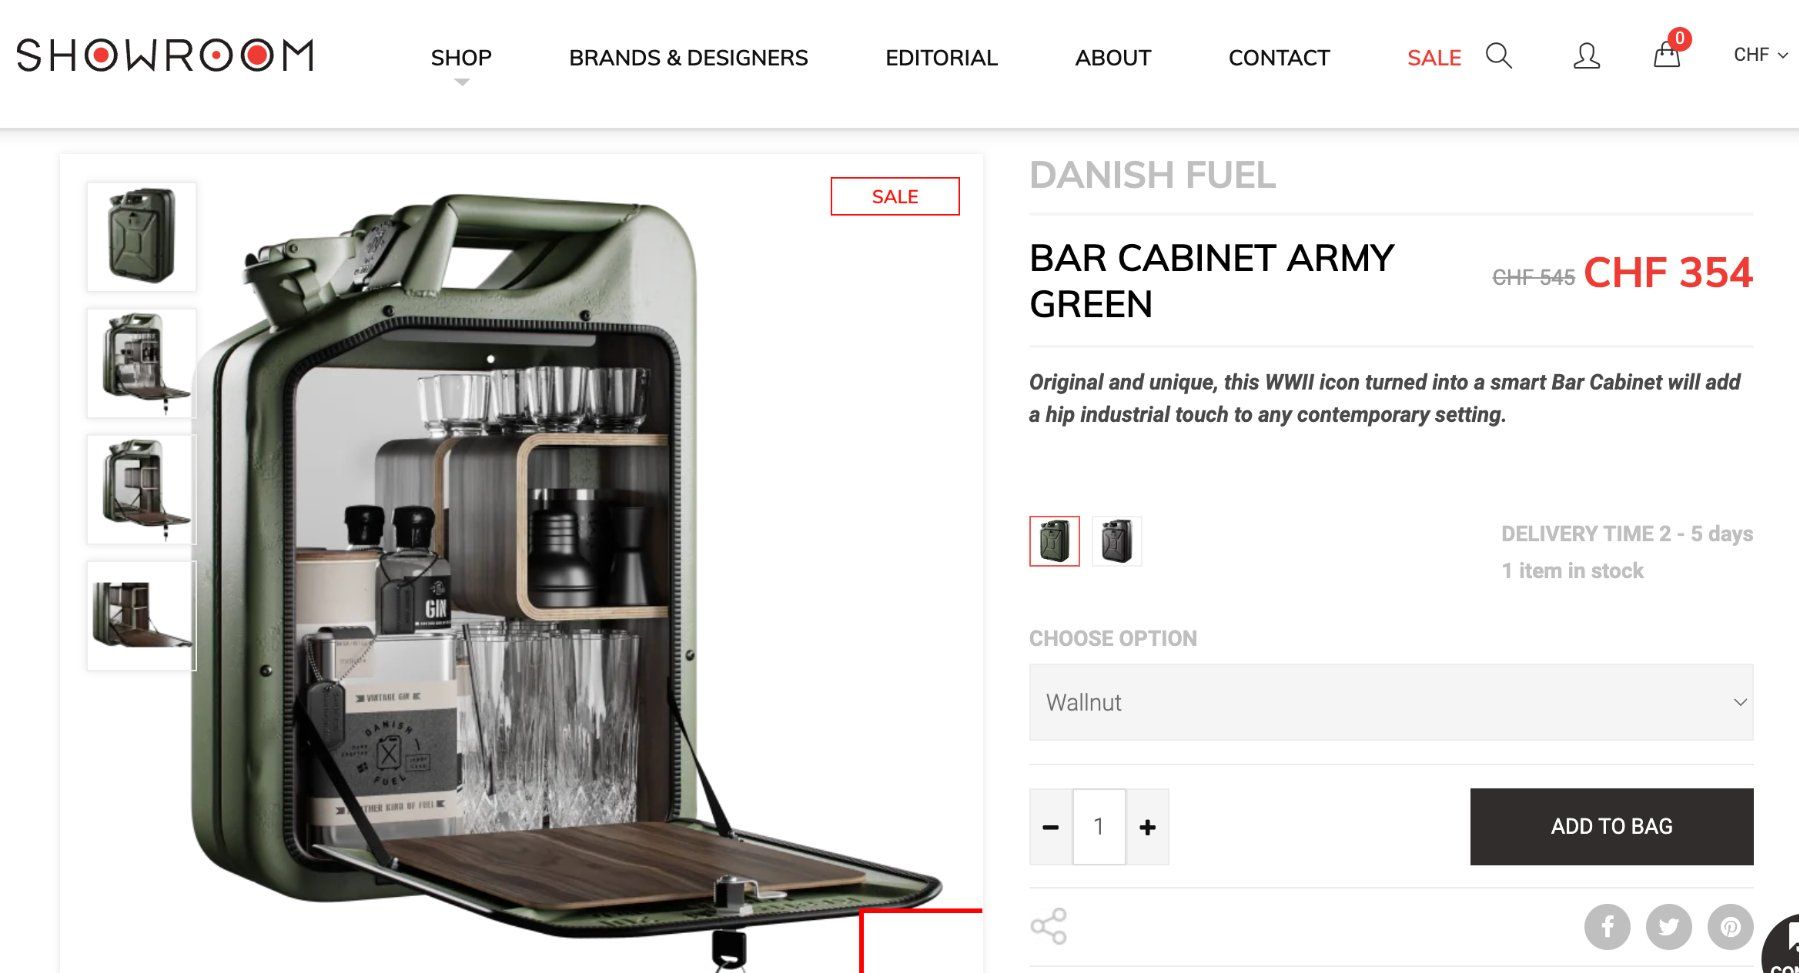Go to the SALE page
The height and width of the screenshot is (973, 1799).
1433,58
